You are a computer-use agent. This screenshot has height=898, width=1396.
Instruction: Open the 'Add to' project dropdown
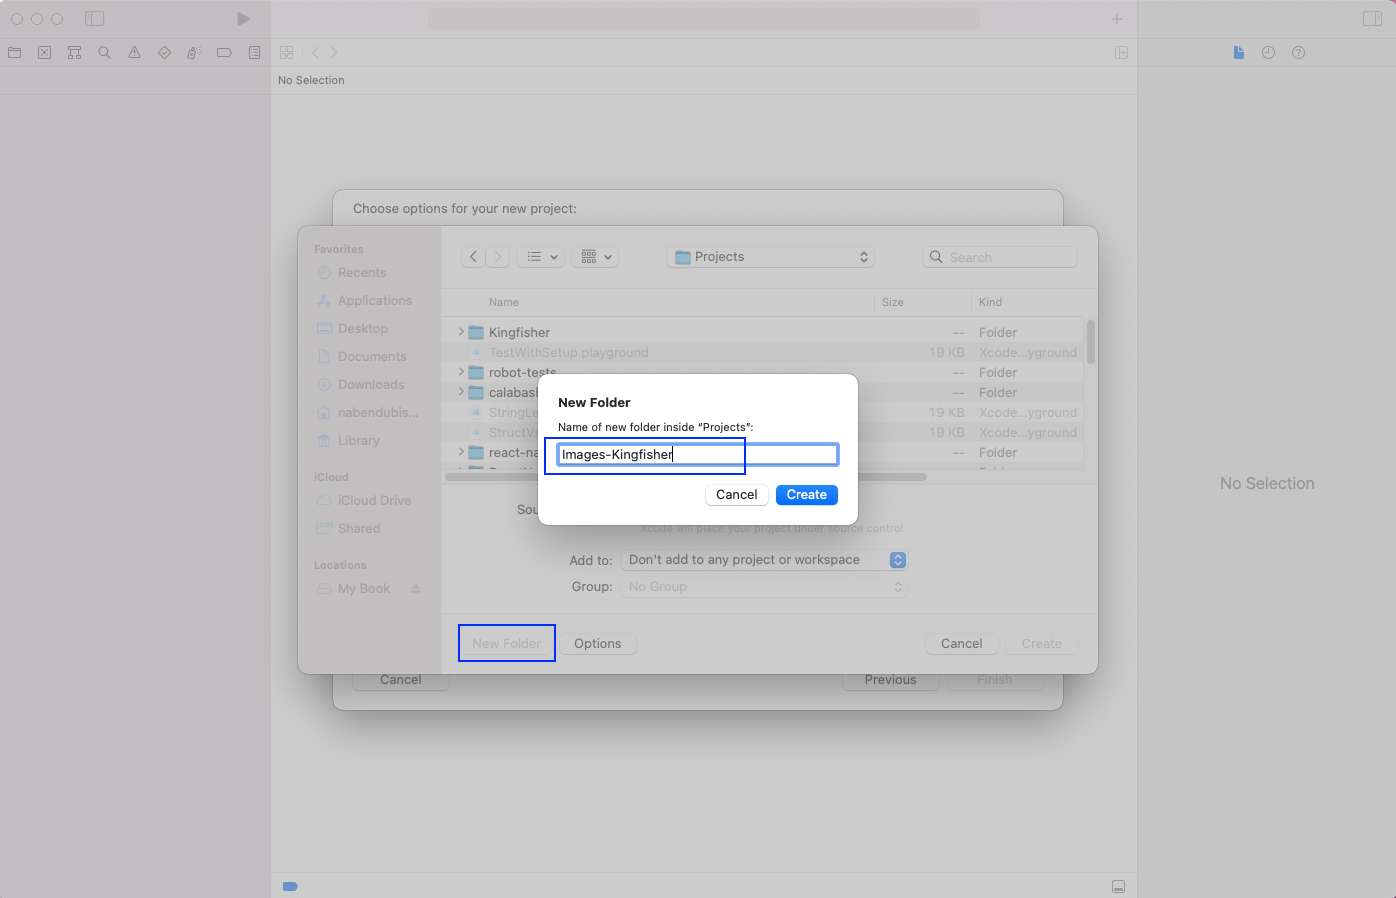pos(764,560)
